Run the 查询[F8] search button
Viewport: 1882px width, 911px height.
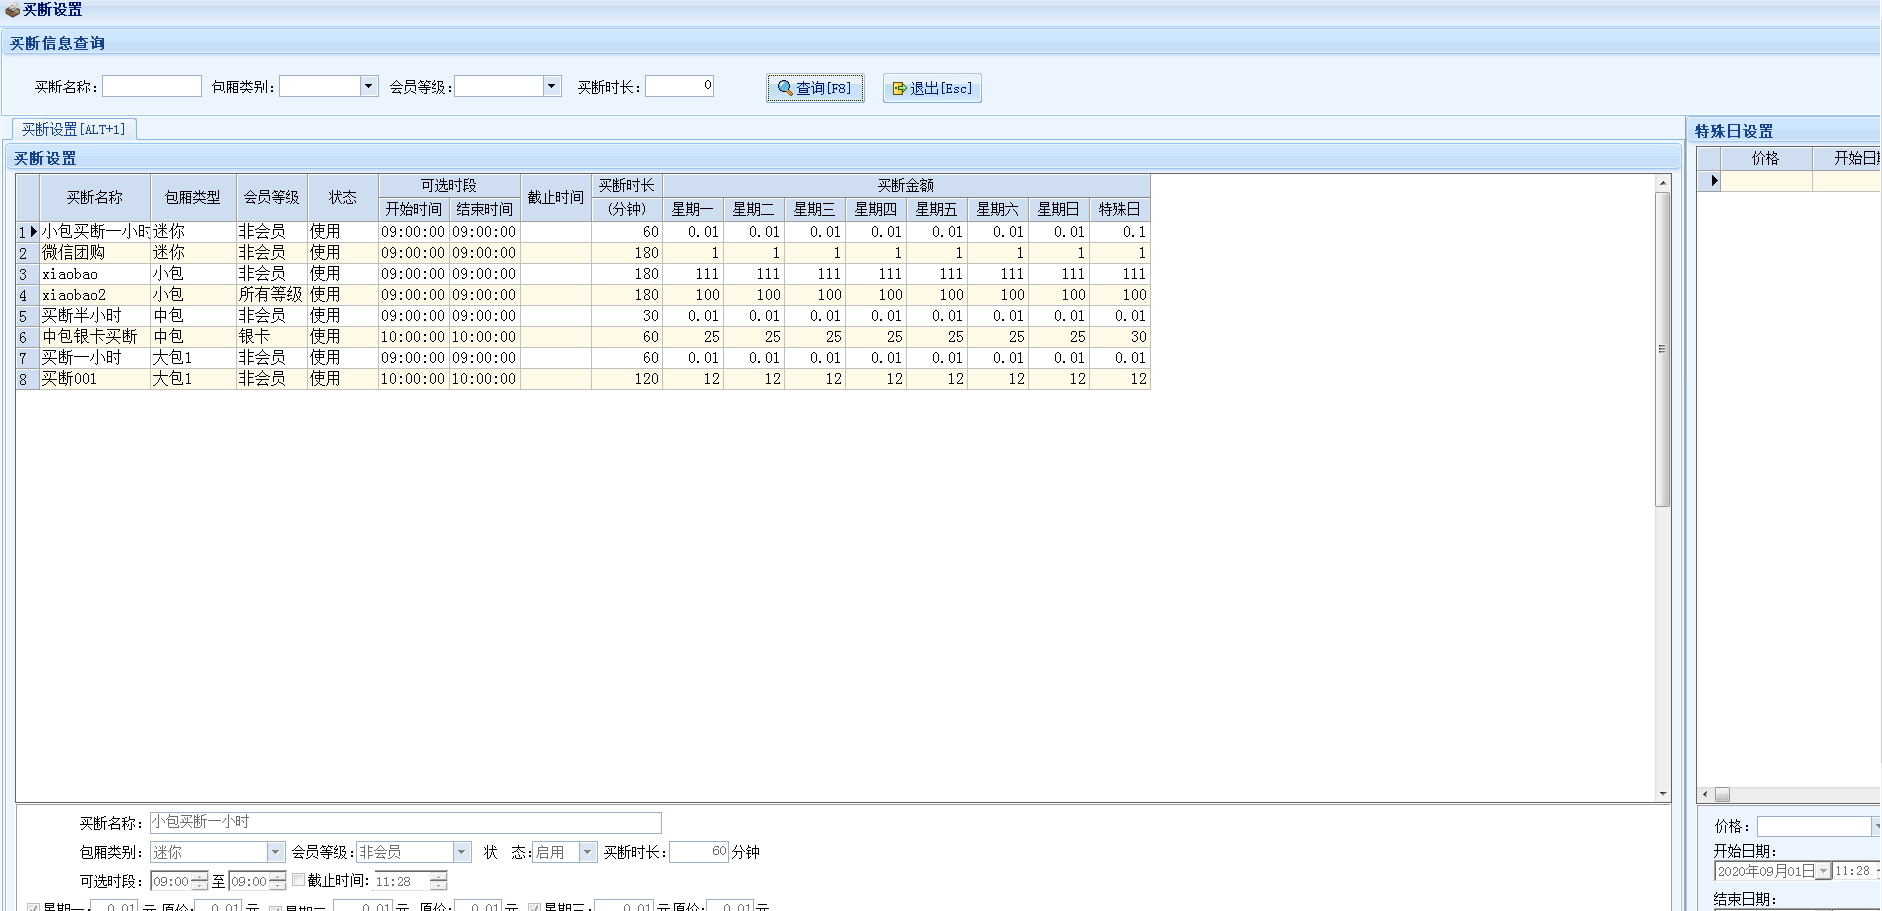click(x=815, y=88)
